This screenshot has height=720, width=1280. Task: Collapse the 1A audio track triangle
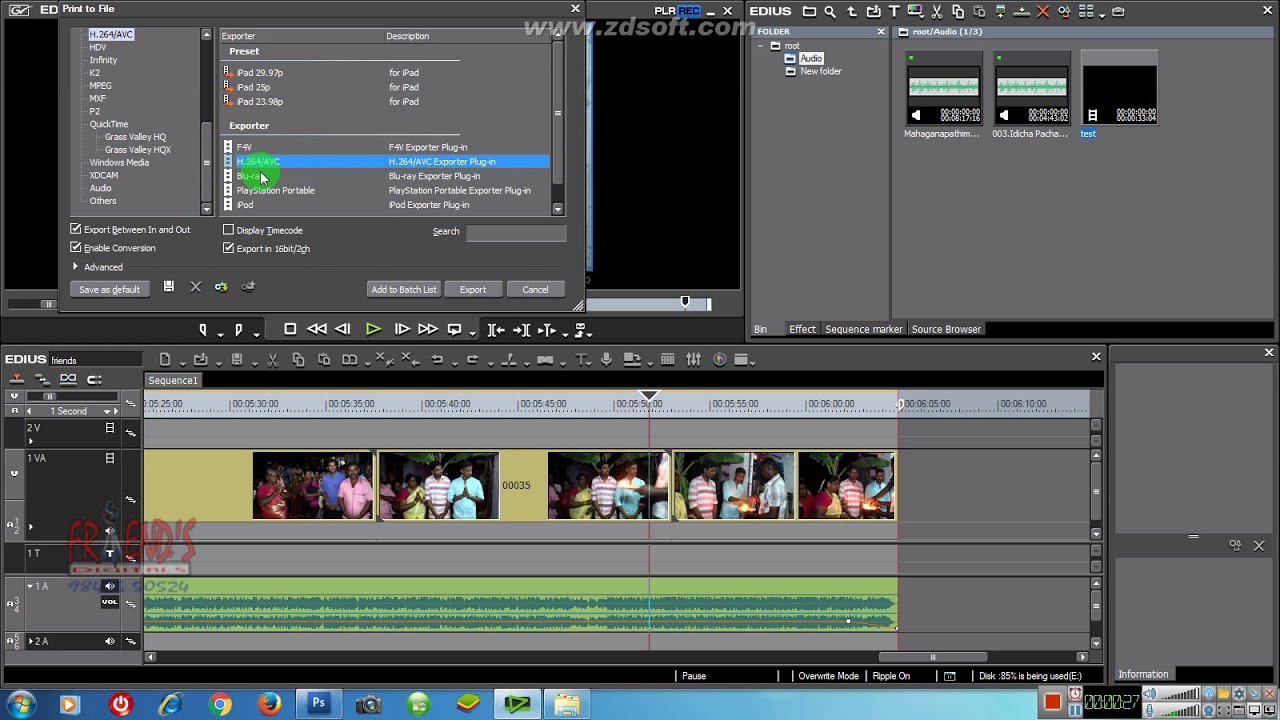[x=30, y=586]
